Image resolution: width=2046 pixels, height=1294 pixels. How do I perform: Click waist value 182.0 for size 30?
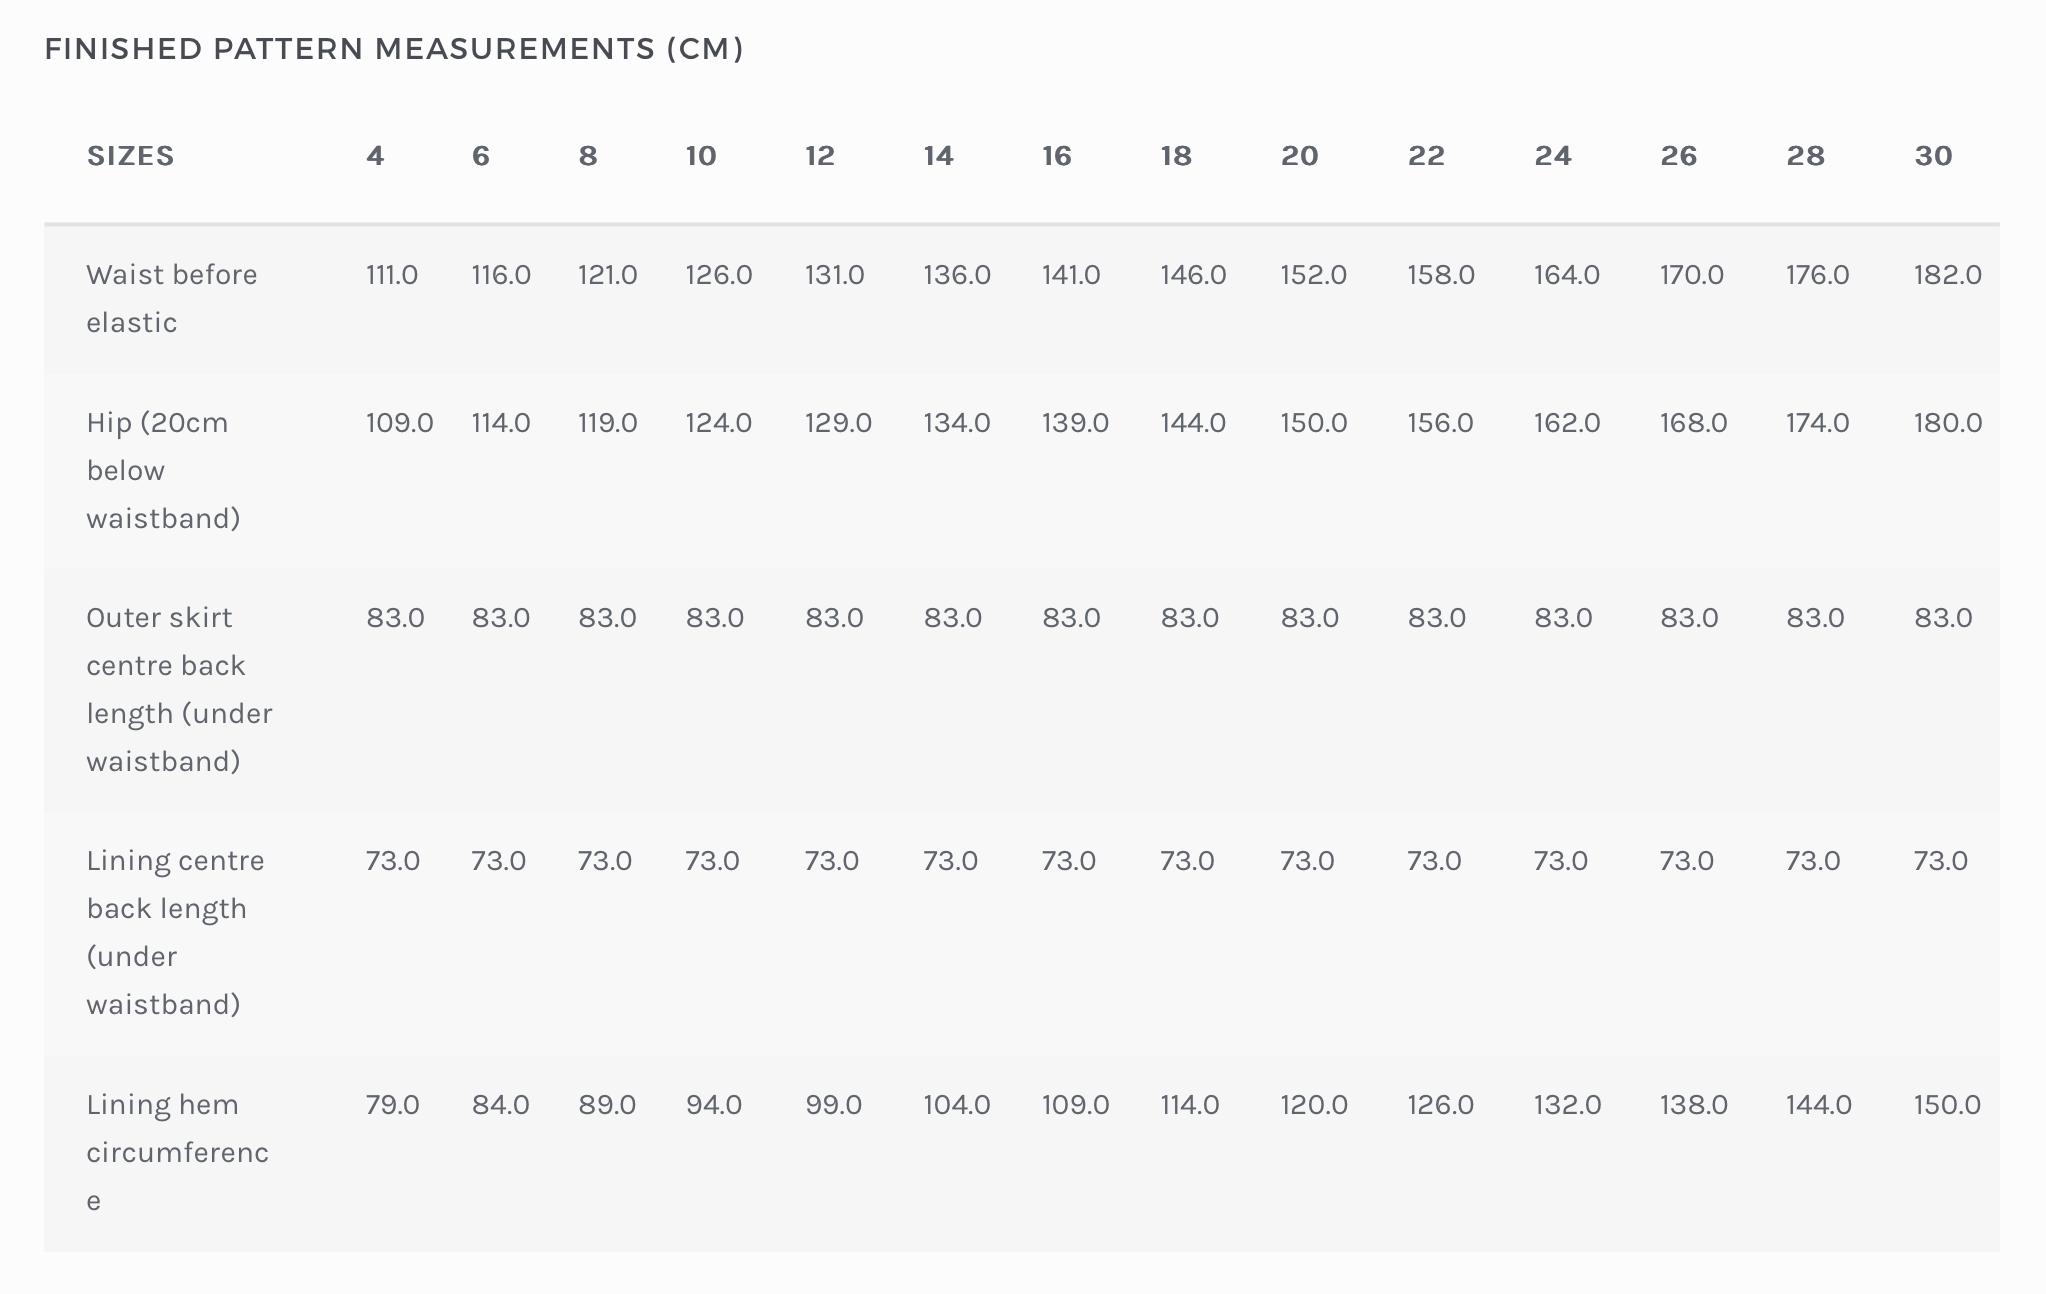1947,275
